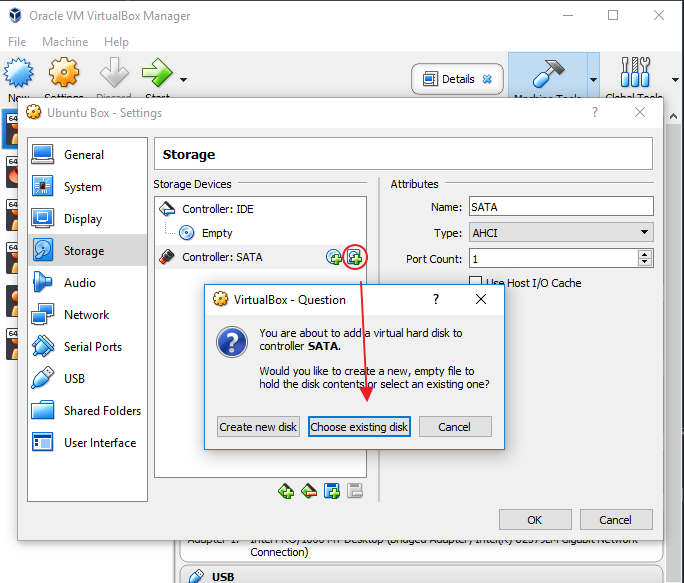Select the Network settings category
Image resolution: width=684 pixels, height=583 pixels.
pos(88,315)
